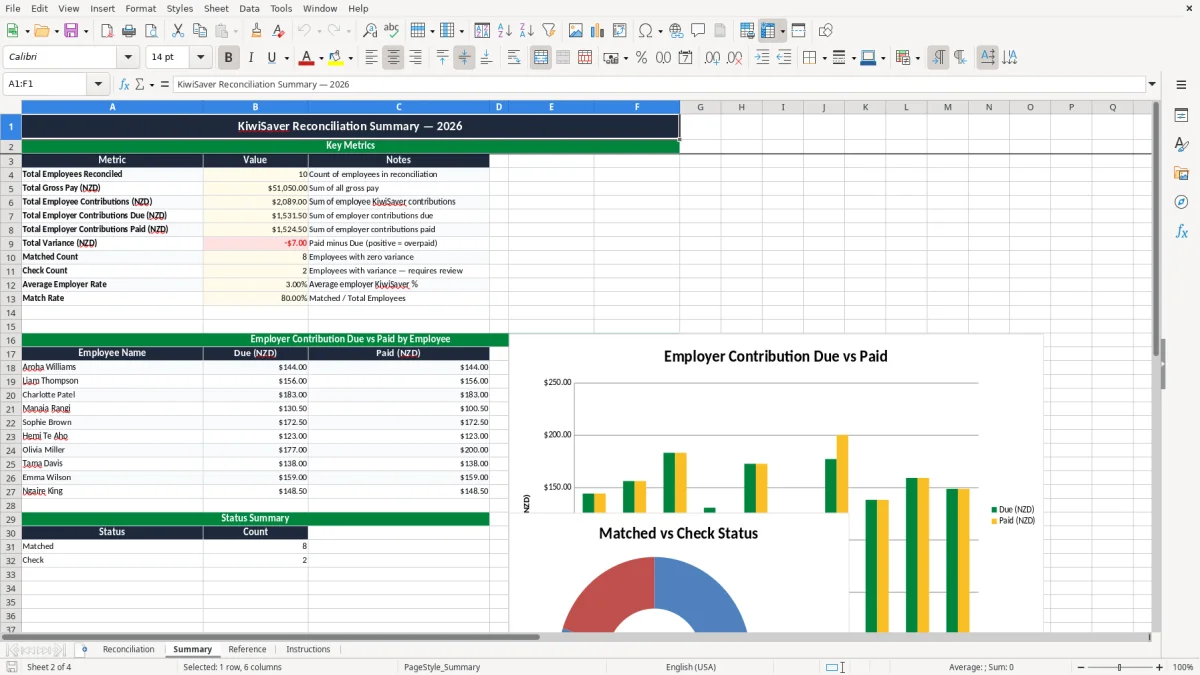This screenshot has height=675, width=1200.
Task: Open the font color palette arrow
Action: point(322,58)
